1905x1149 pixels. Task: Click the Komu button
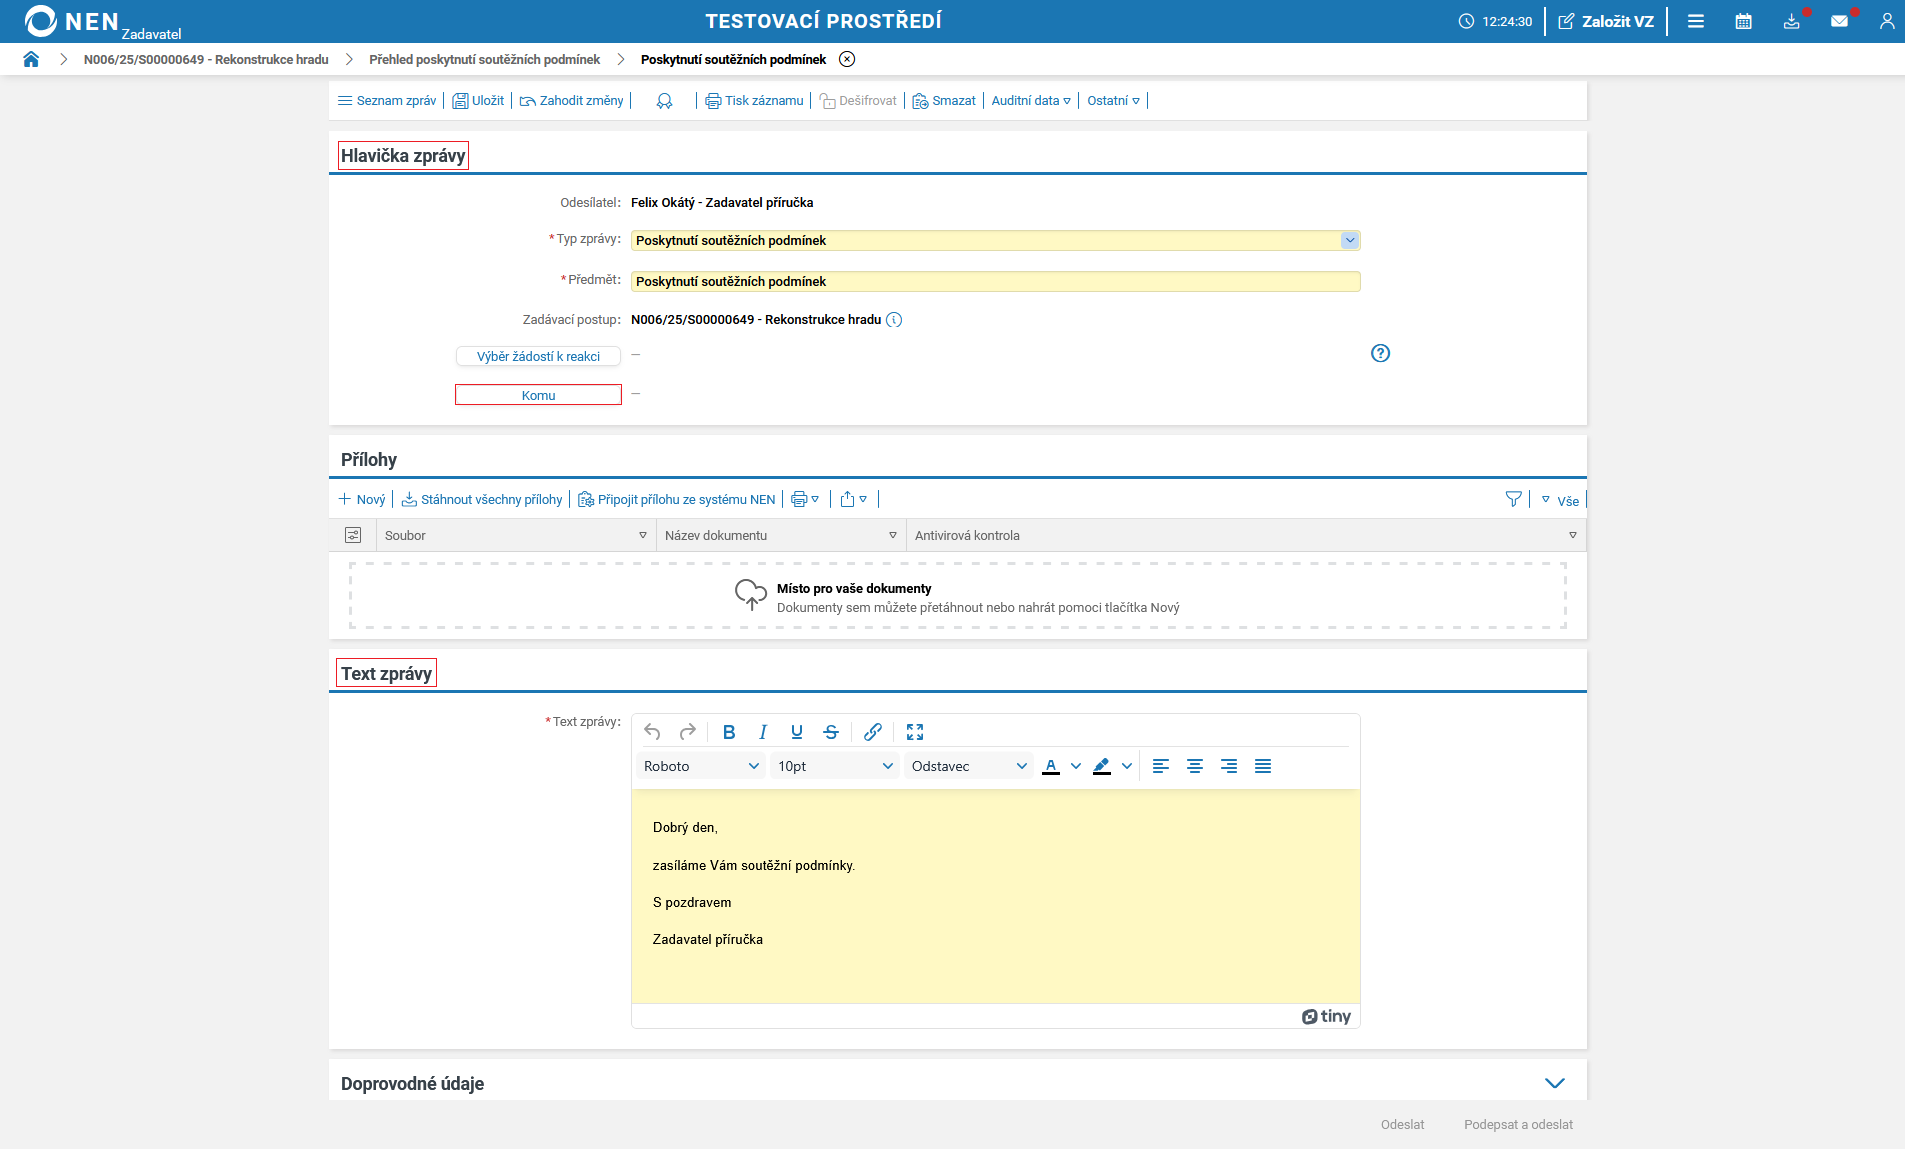(x=538, y=395)
